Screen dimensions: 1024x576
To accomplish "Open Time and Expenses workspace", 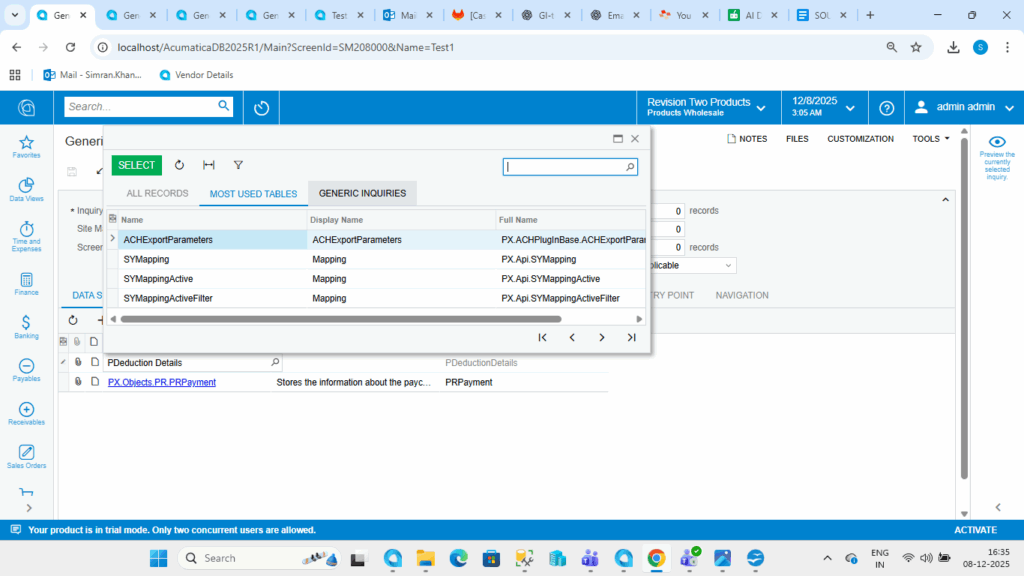I will tap(26, 235).
